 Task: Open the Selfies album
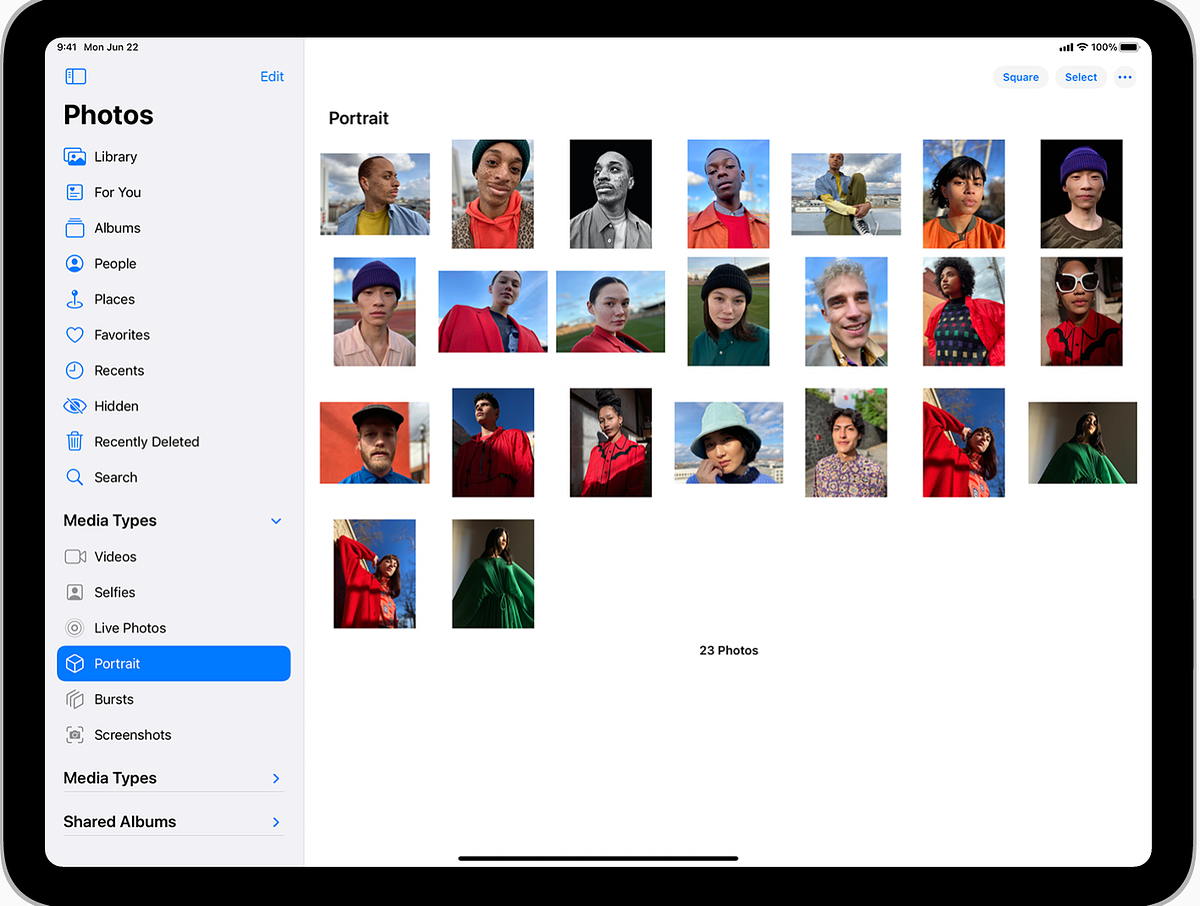pyautogui.click(x=114, y=592)
